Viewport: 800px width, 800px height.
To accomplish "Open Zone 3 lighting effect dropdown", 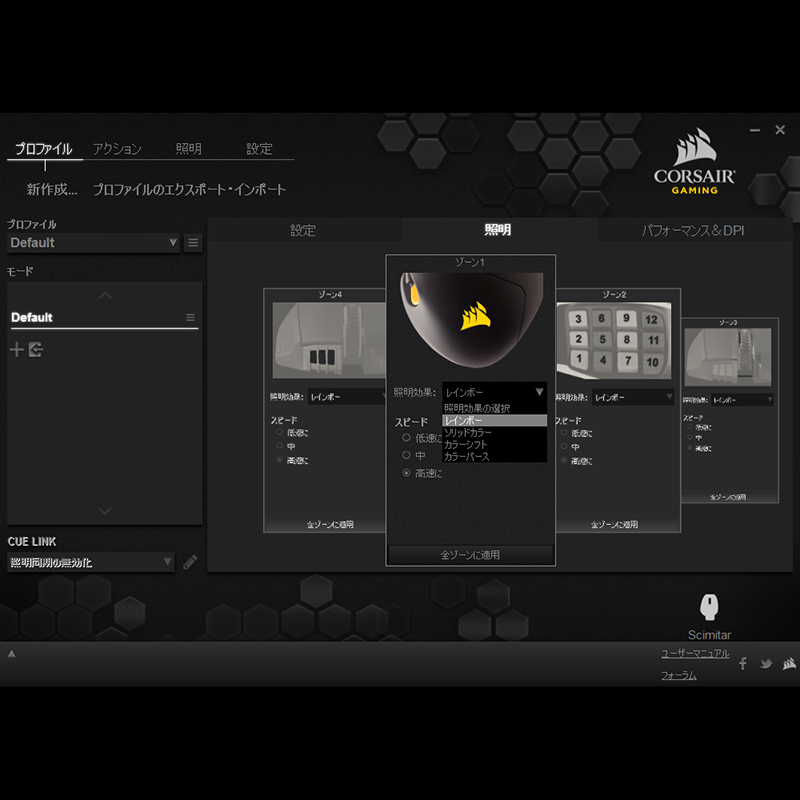I will coord(742,399).
